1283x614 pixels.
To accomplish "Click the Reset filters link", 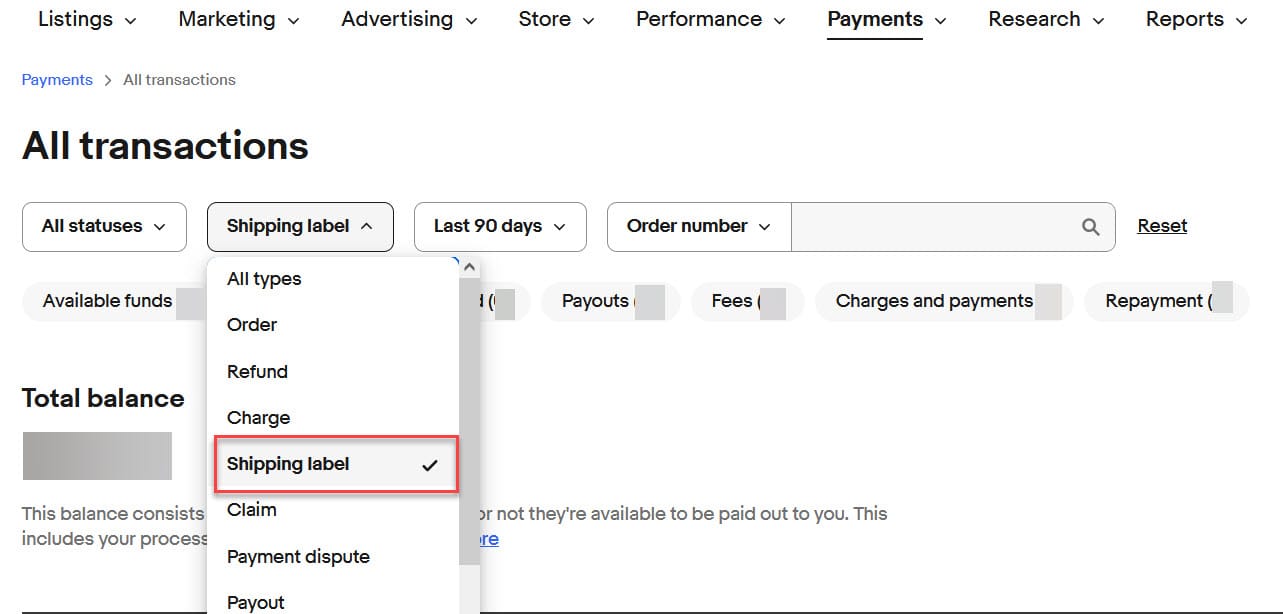I will (x=1162, y=226).
